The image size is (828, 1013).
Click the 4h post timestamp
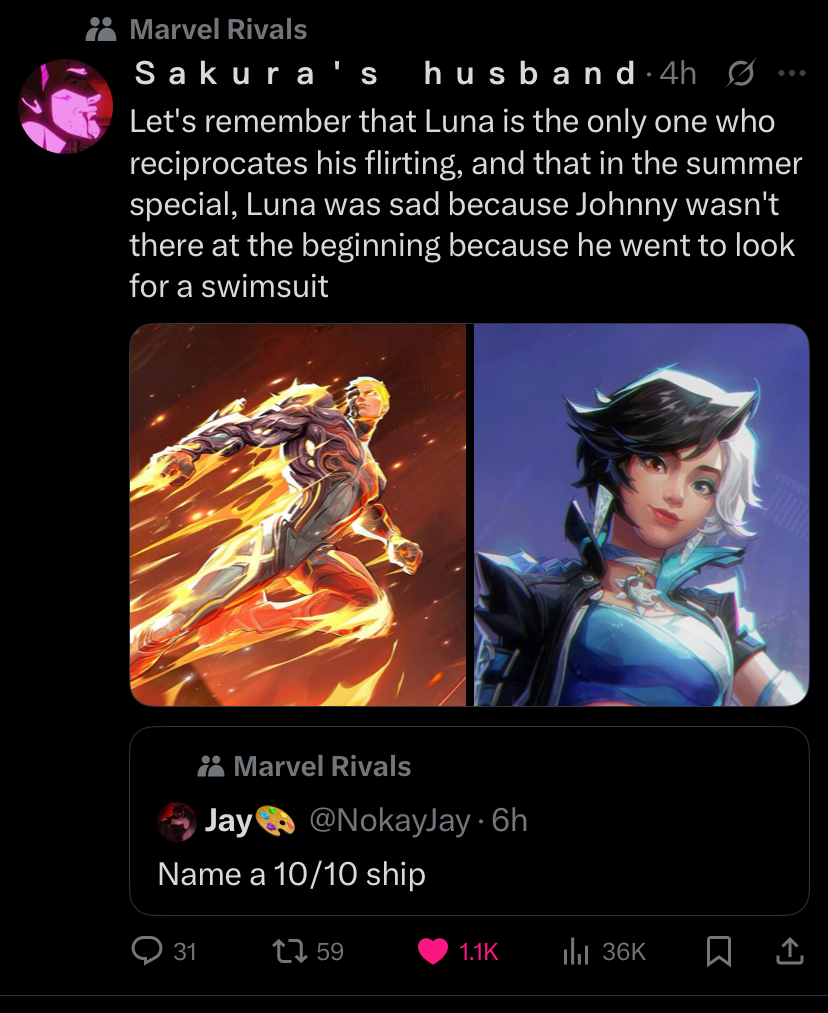point(678,74)
